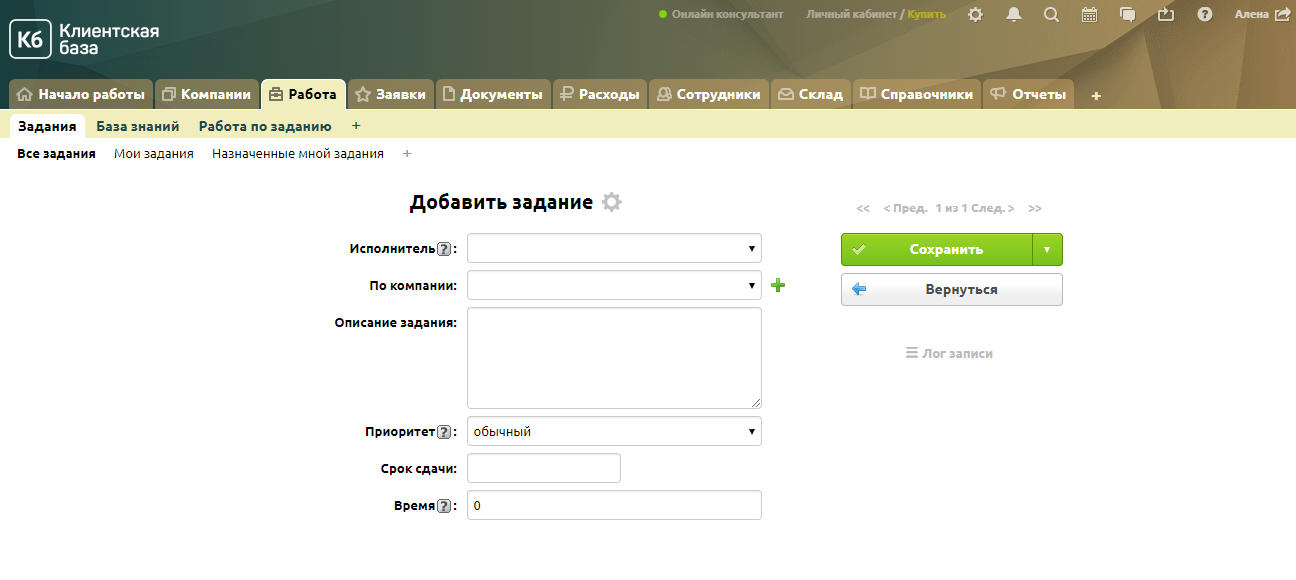Expand the Приоритет dropdown showing обычный
Viewport: 1296px width, 580px height.
(x=614, y=431)
